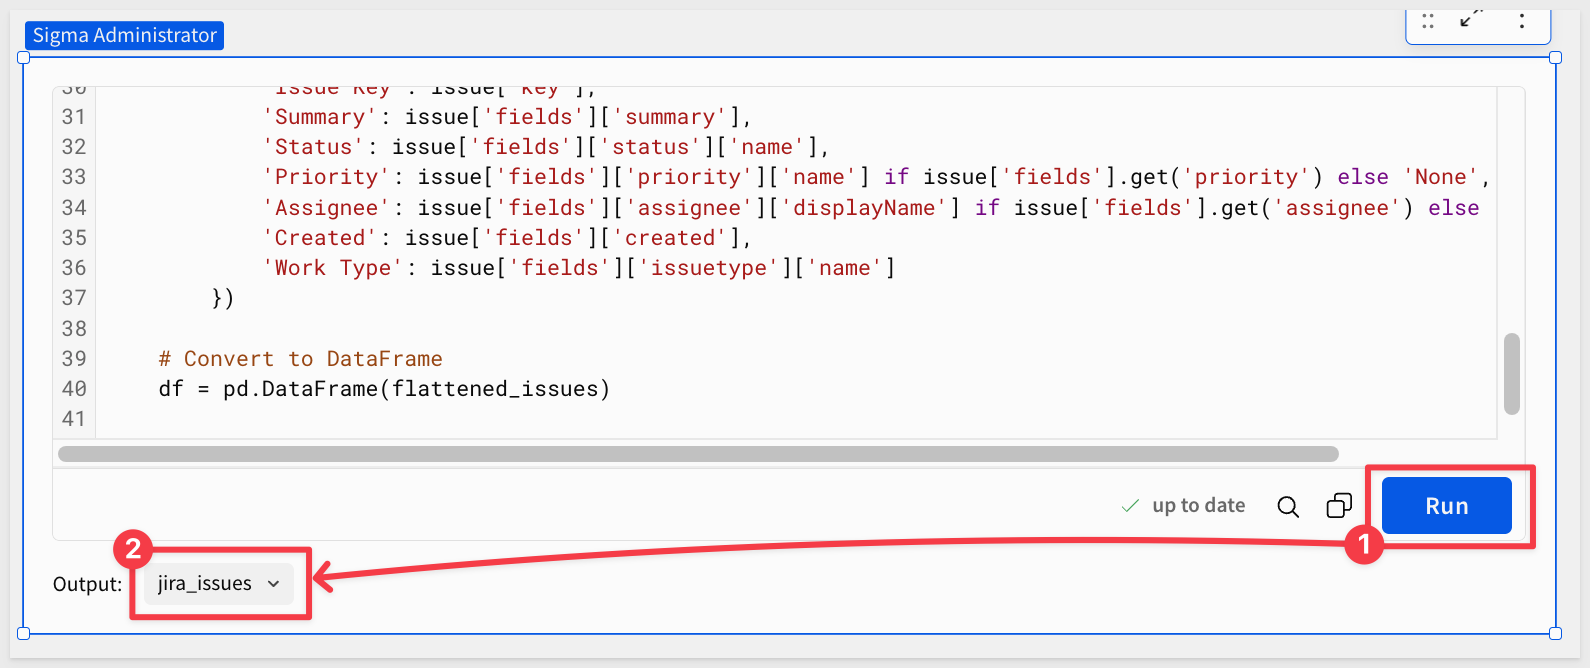Click the bottom-right corner resize handle
Screen dimensions: 1590x668
(x=1555, y=633)
